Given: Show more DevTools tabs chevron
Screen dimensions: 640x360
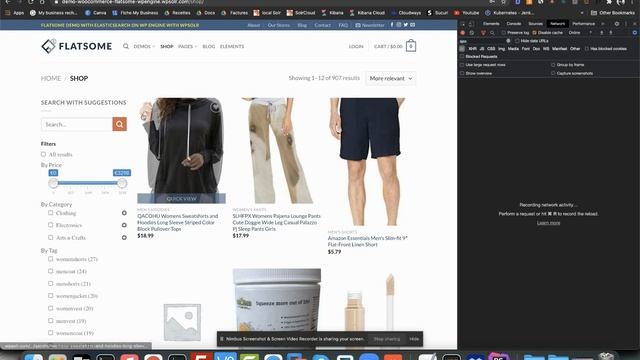Looking at the screenshot, I should pyautogui.click(x=603, y=24).
